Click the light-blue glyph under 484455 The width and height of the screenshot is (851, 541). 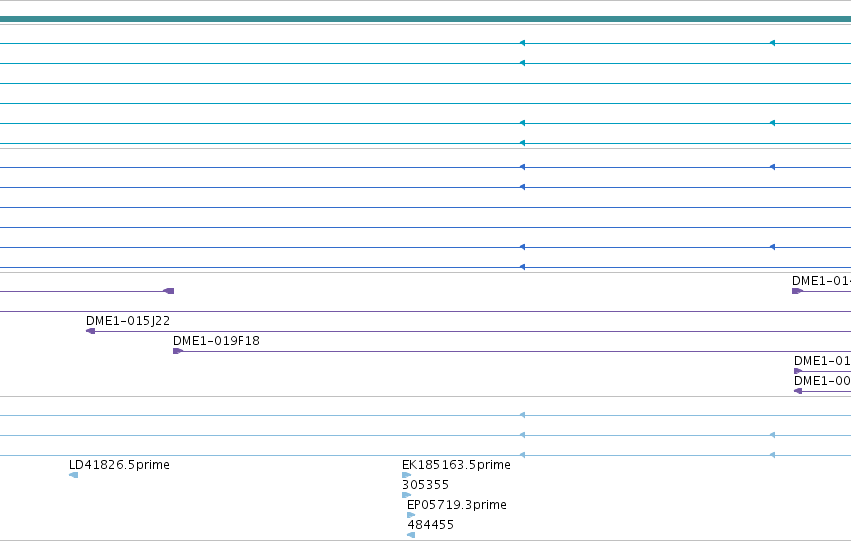(411, 535)
